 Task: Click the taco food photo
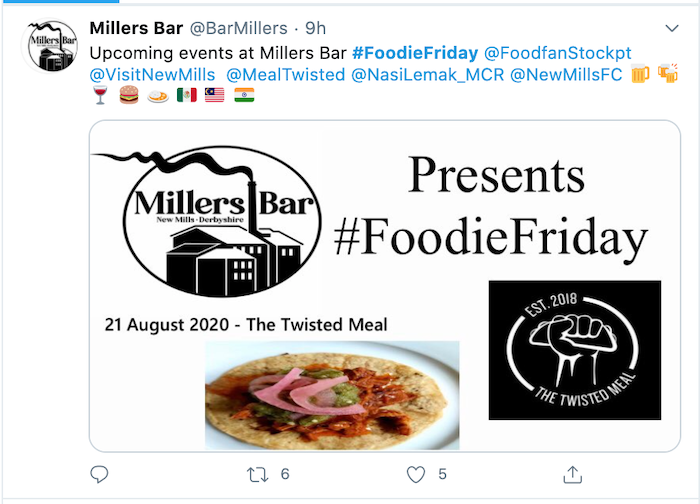[332, 394]
